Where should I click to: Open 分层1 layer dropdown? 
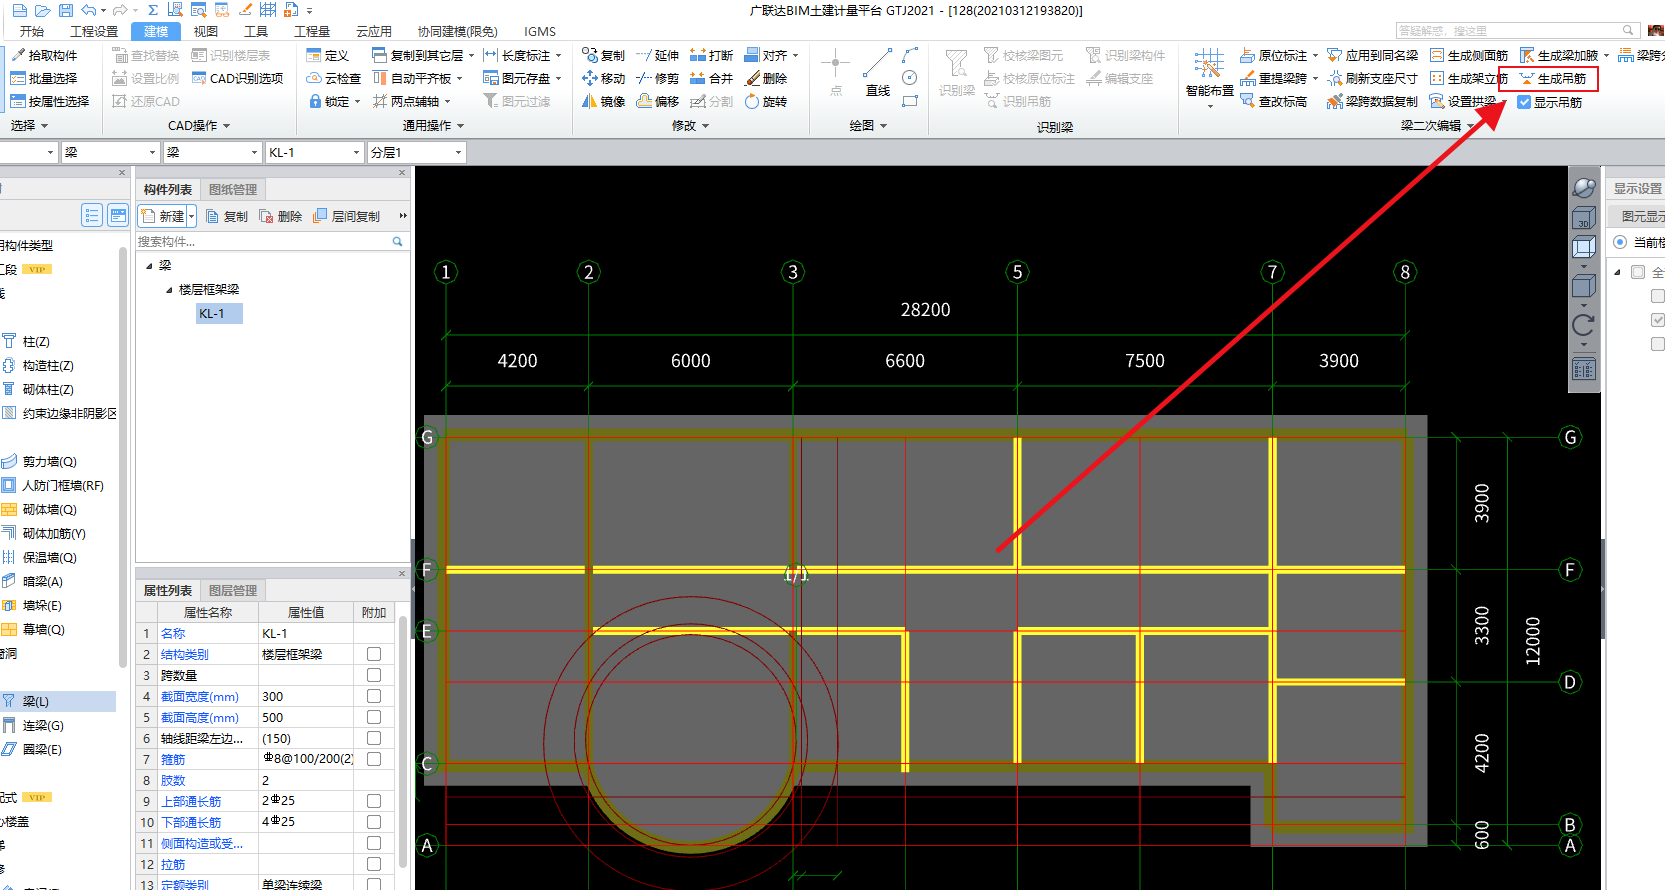tap(458, 152)
